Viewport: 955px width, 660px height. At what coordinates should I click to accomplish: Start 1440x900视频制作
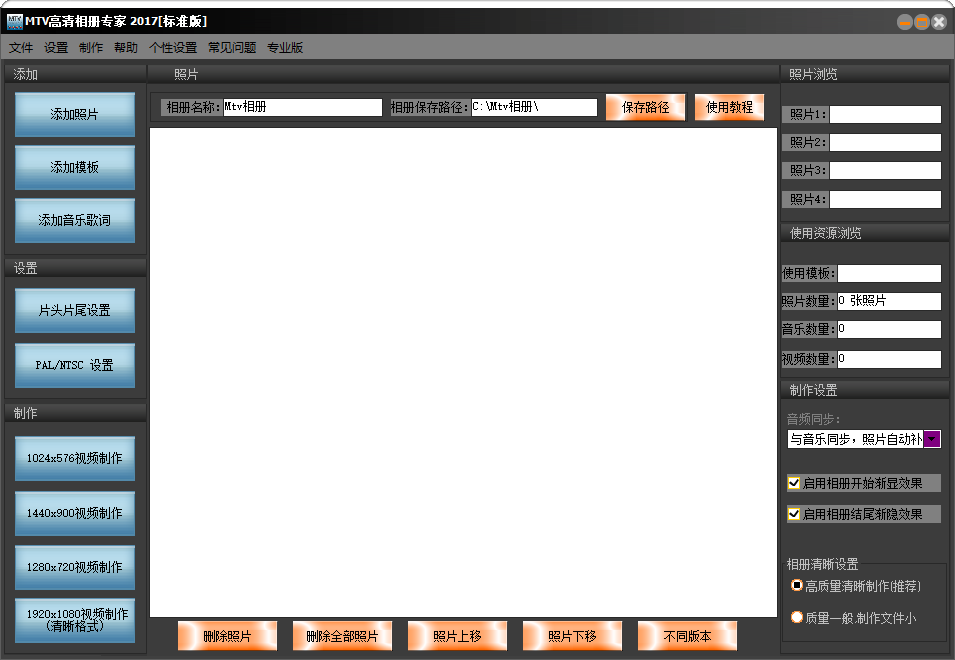tap(75, 513)
